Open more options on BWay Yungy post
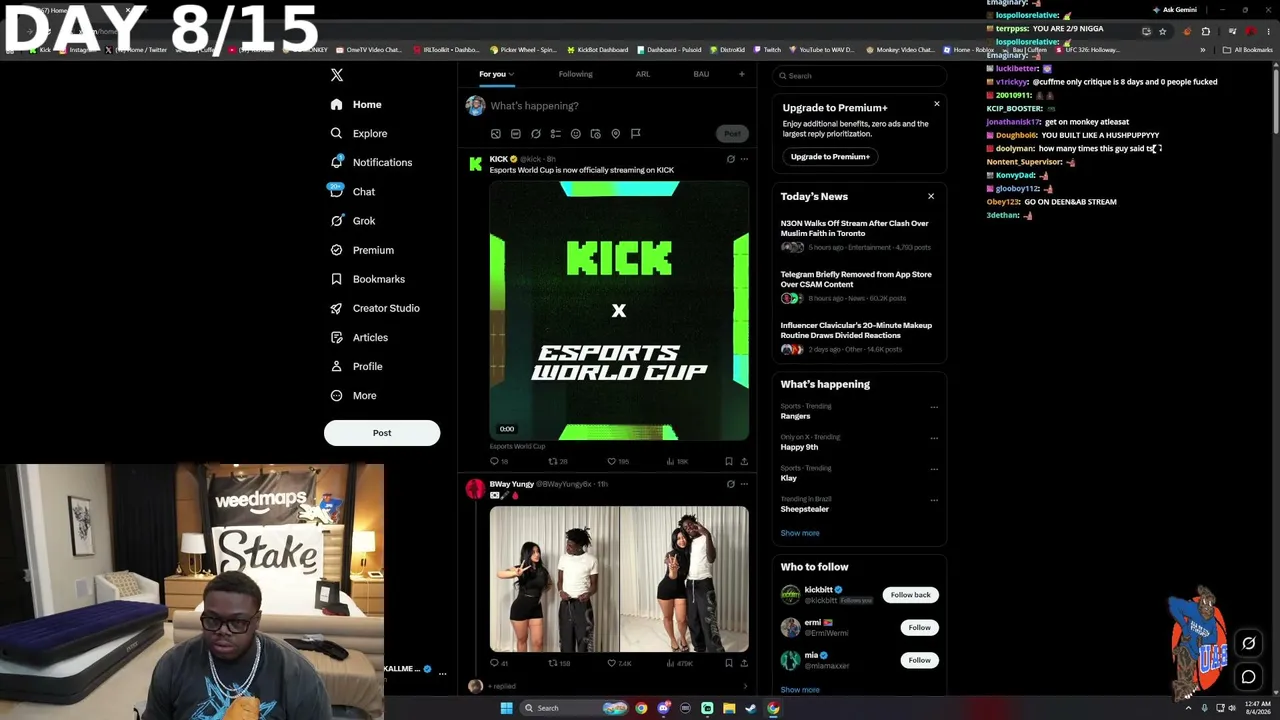The image size is (1280, 720). [x=744, y=484]
